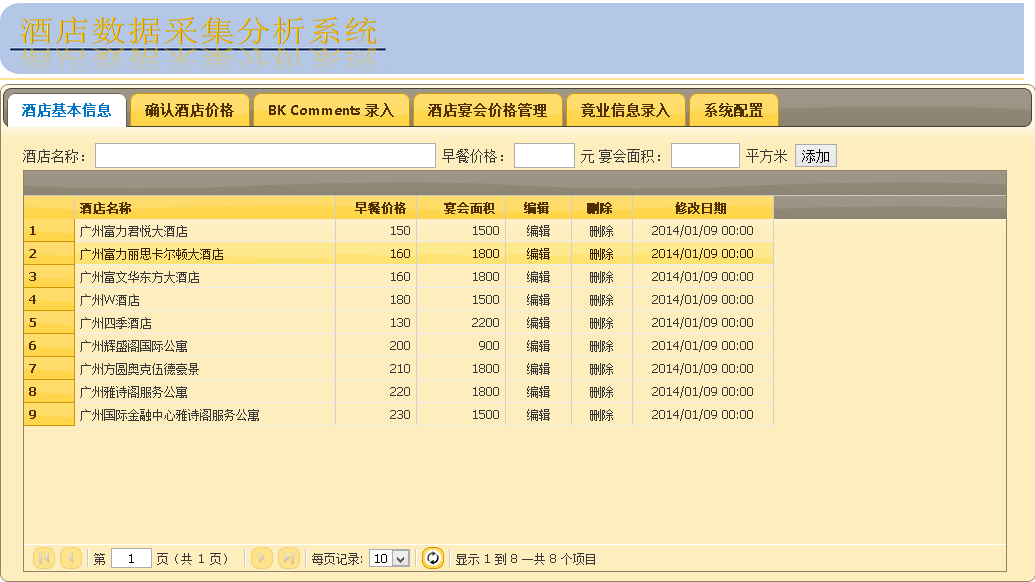Click breakfast price 130 cell

tap(376, 323)
